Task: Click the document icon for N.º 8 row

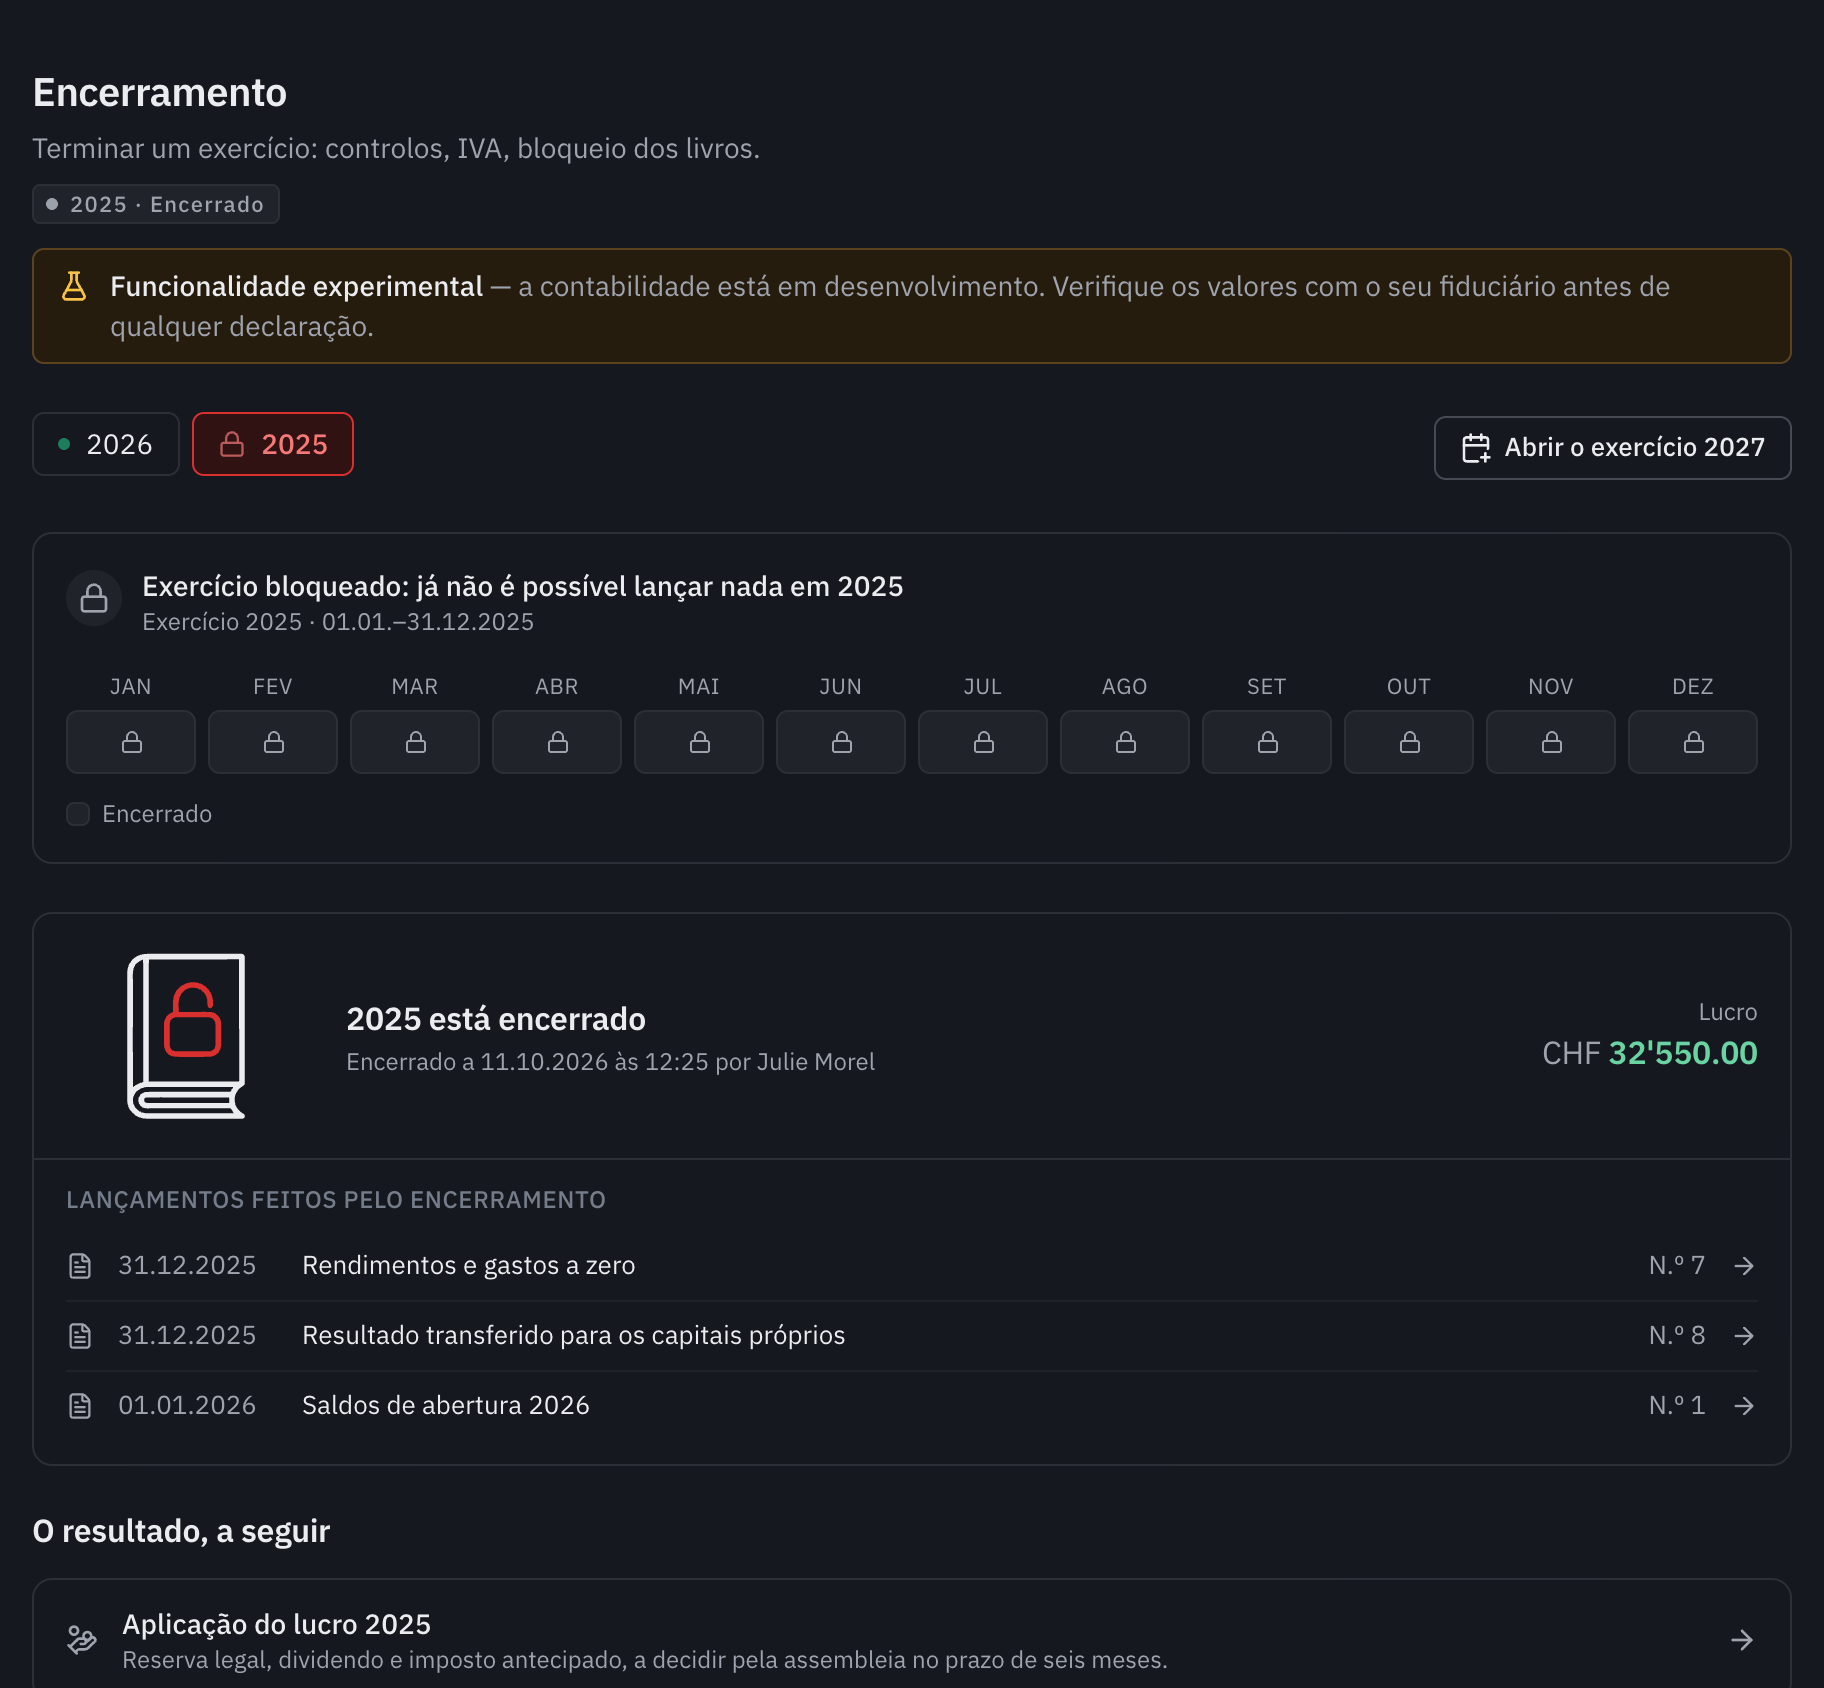Action: [x=80, y=1336]
